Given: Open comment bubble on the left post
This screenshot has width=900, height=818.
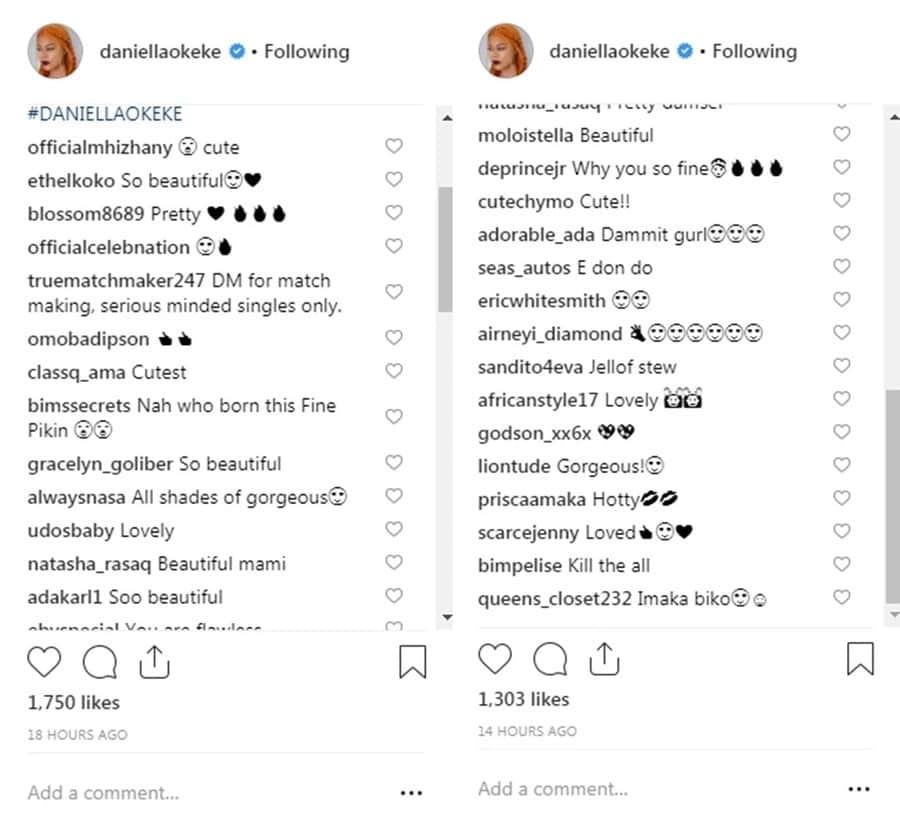Looking at the screenshot, I should click(x=100, y=661).
